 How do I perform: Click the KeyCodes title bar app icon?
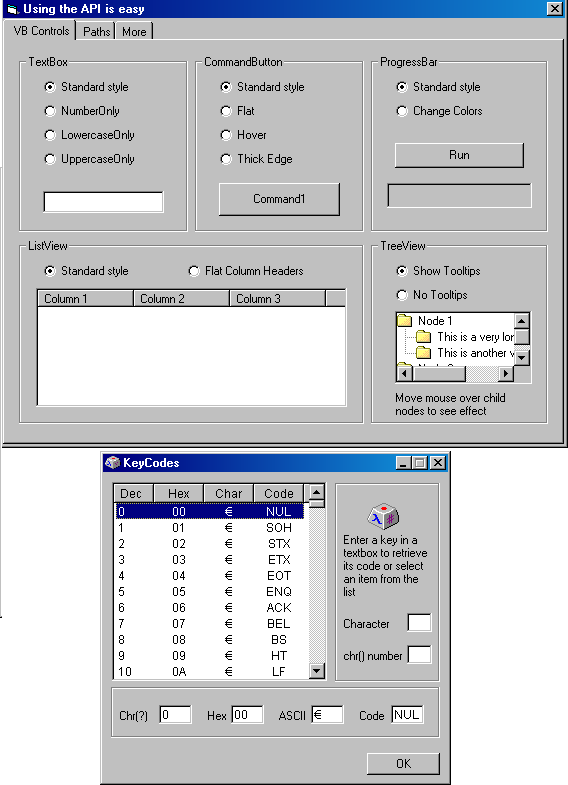pyautogui.click(x=113, y=463)
